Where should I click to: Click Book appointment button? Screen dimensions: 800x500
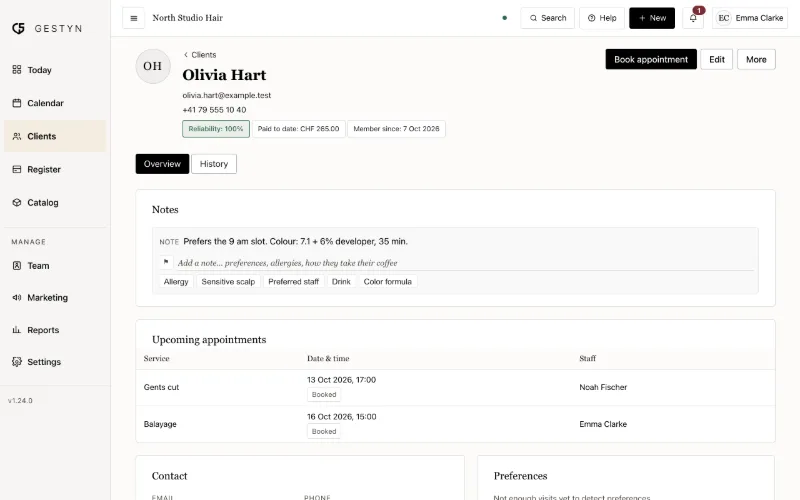coord(651,59)
